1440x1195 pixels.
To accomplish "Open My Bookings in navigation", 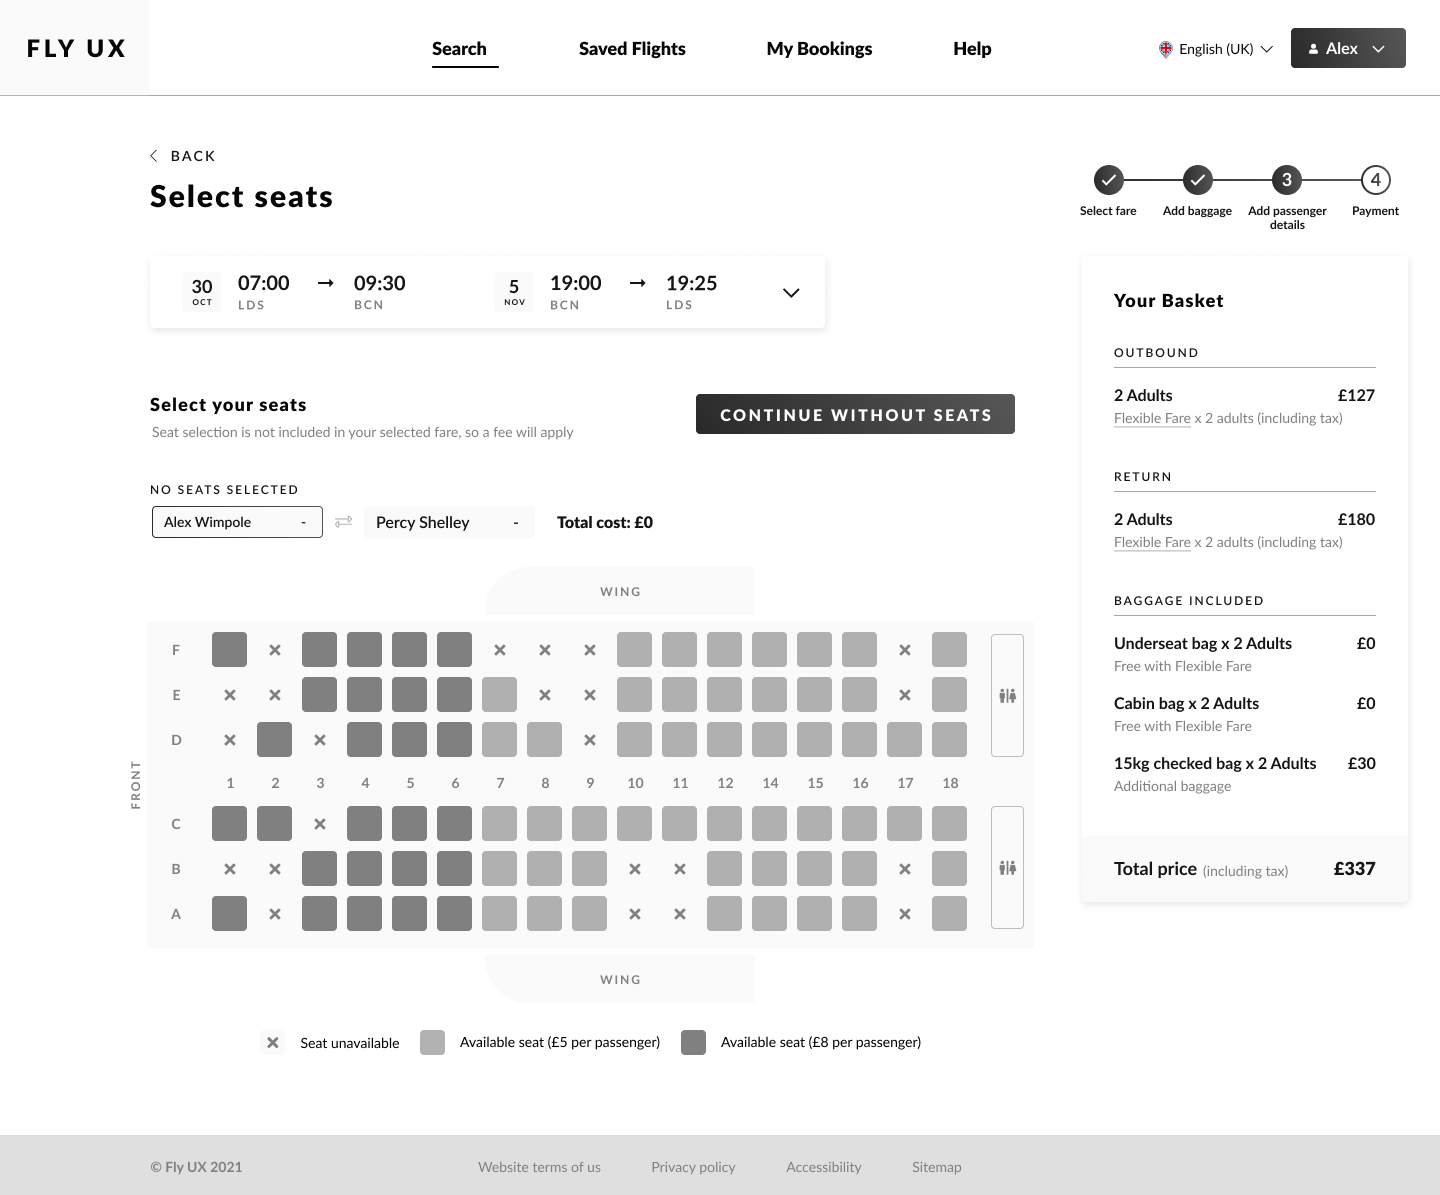I will 819,49.
